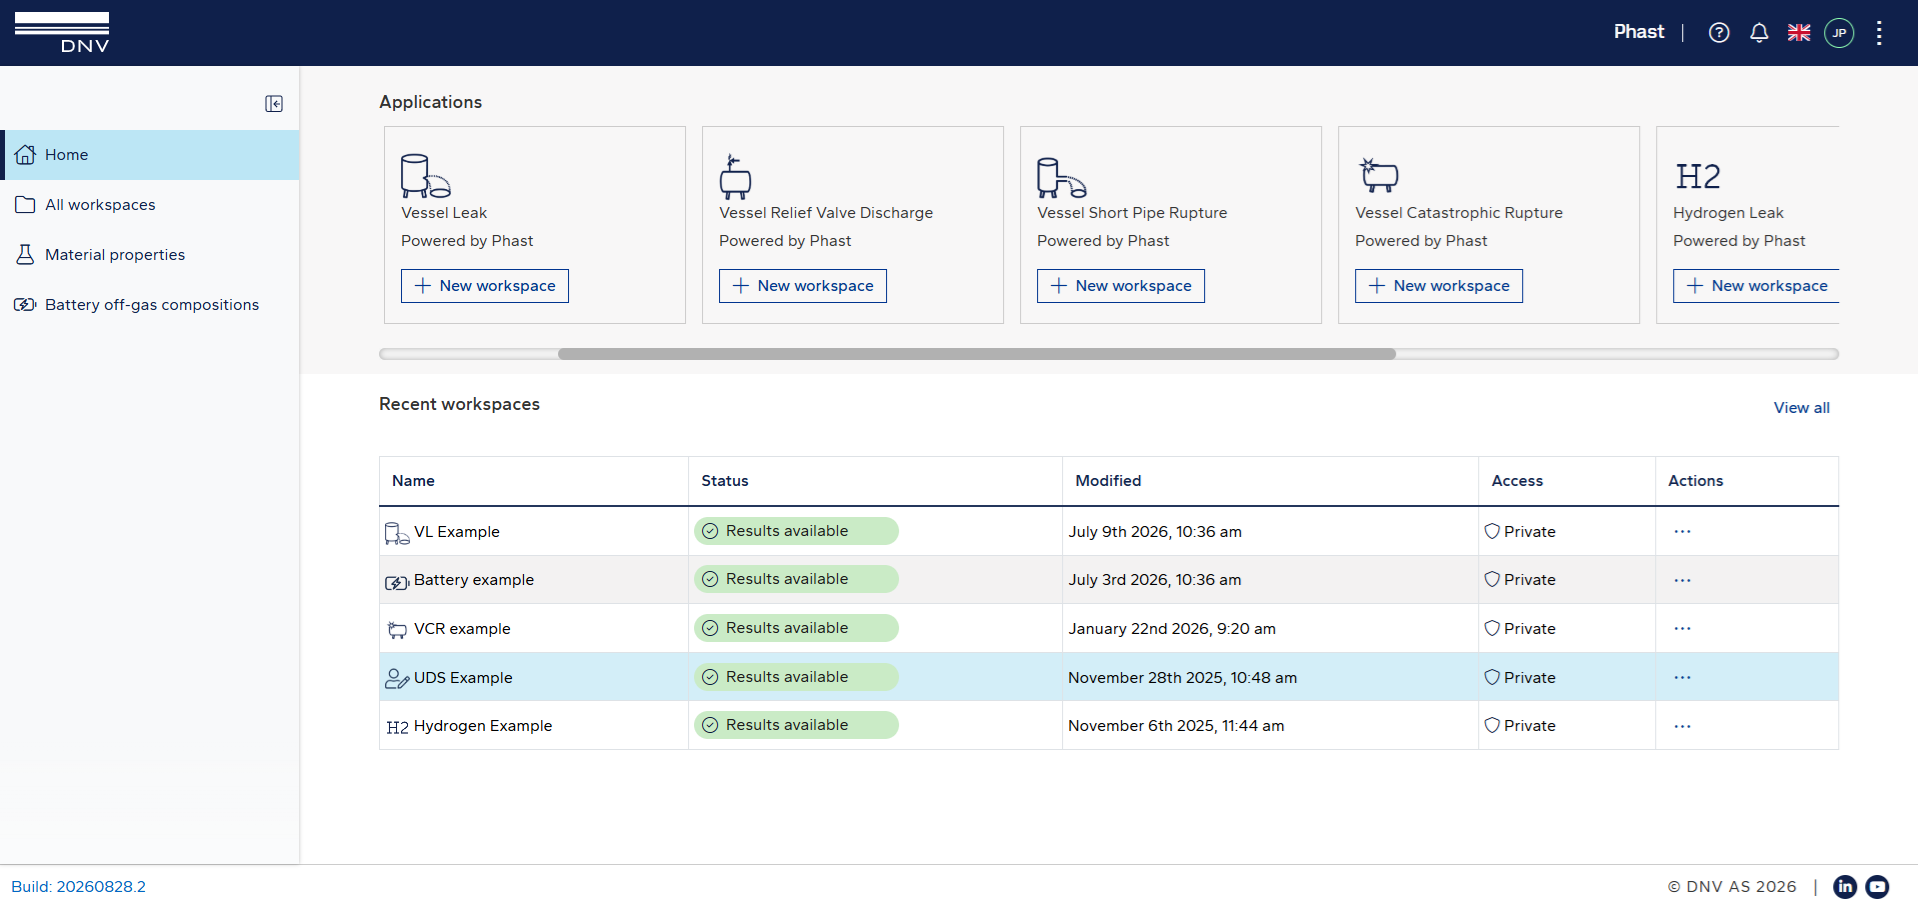Open the vertical three-dot header menu
The height and width of the screenshot is (909, 1918).
(x=1879, y=33)
